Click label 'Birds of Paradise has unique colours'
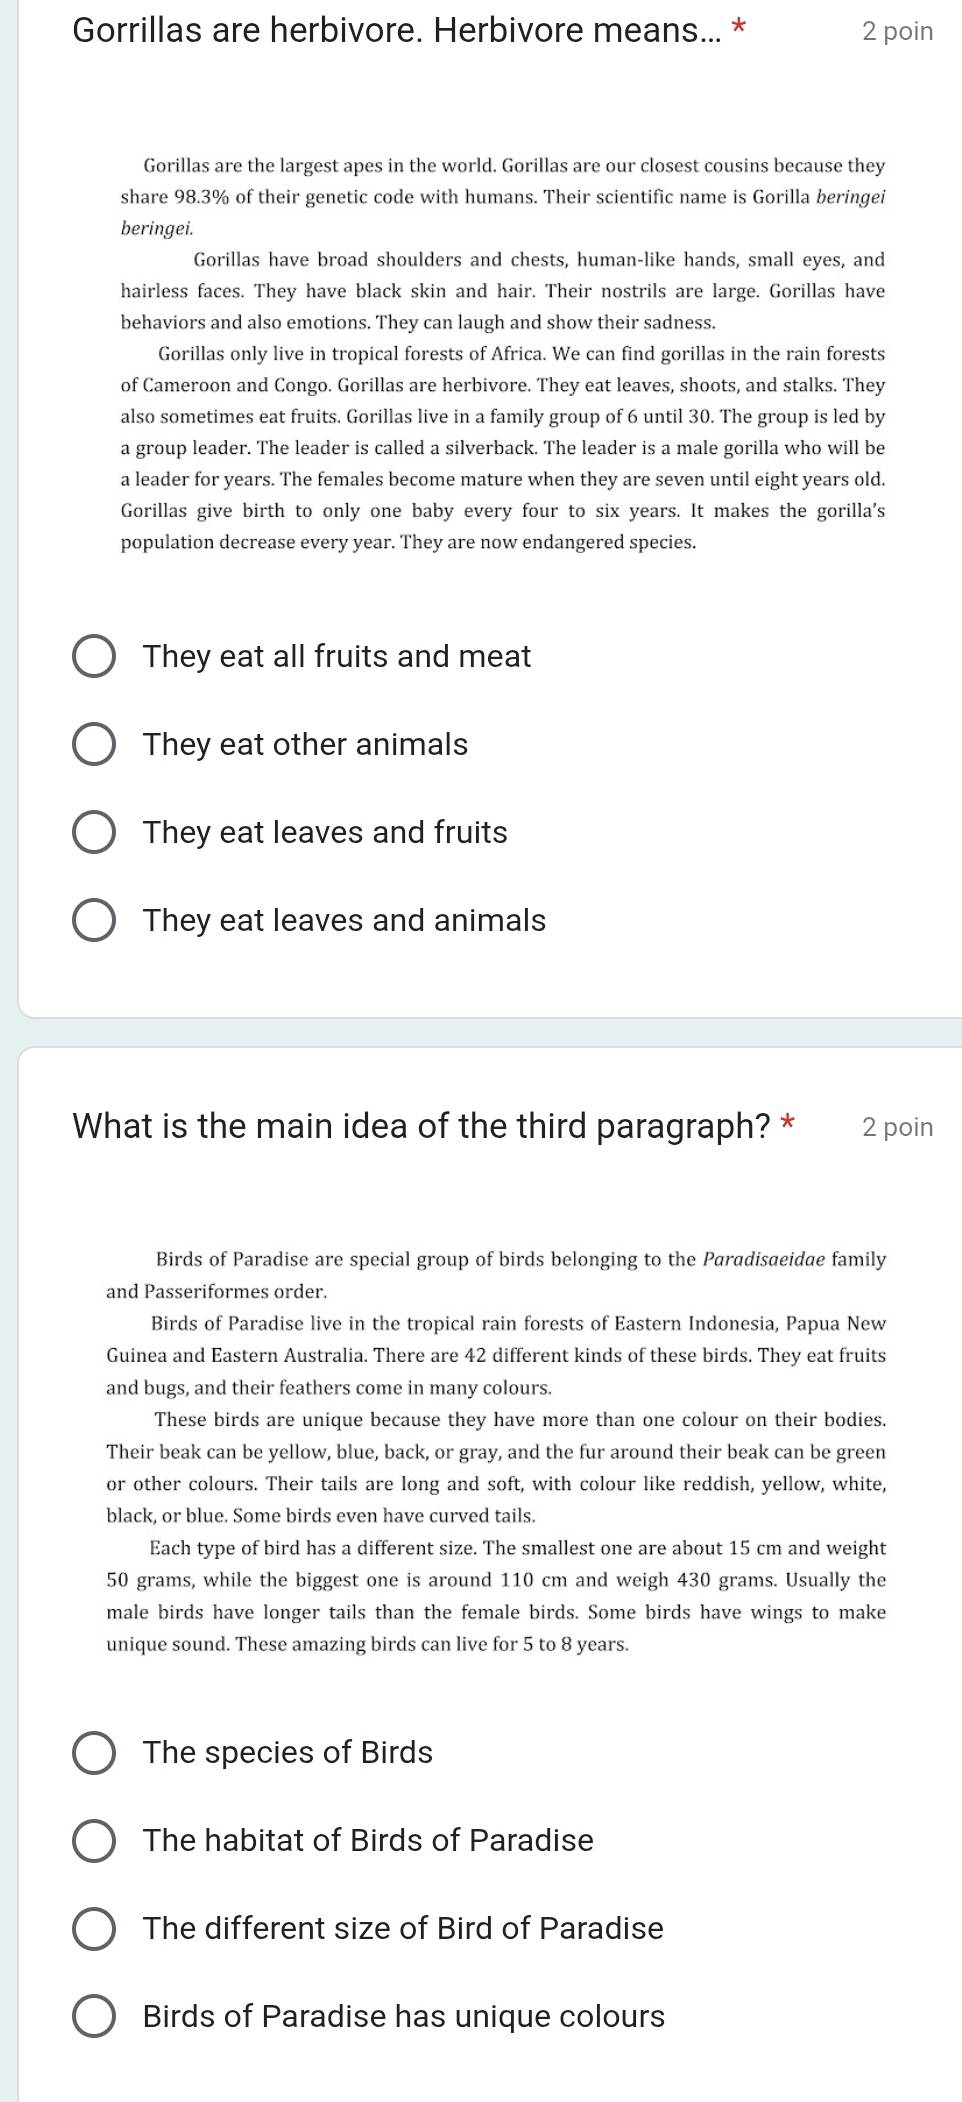 pyautogui.click(x=404, y=2016)
